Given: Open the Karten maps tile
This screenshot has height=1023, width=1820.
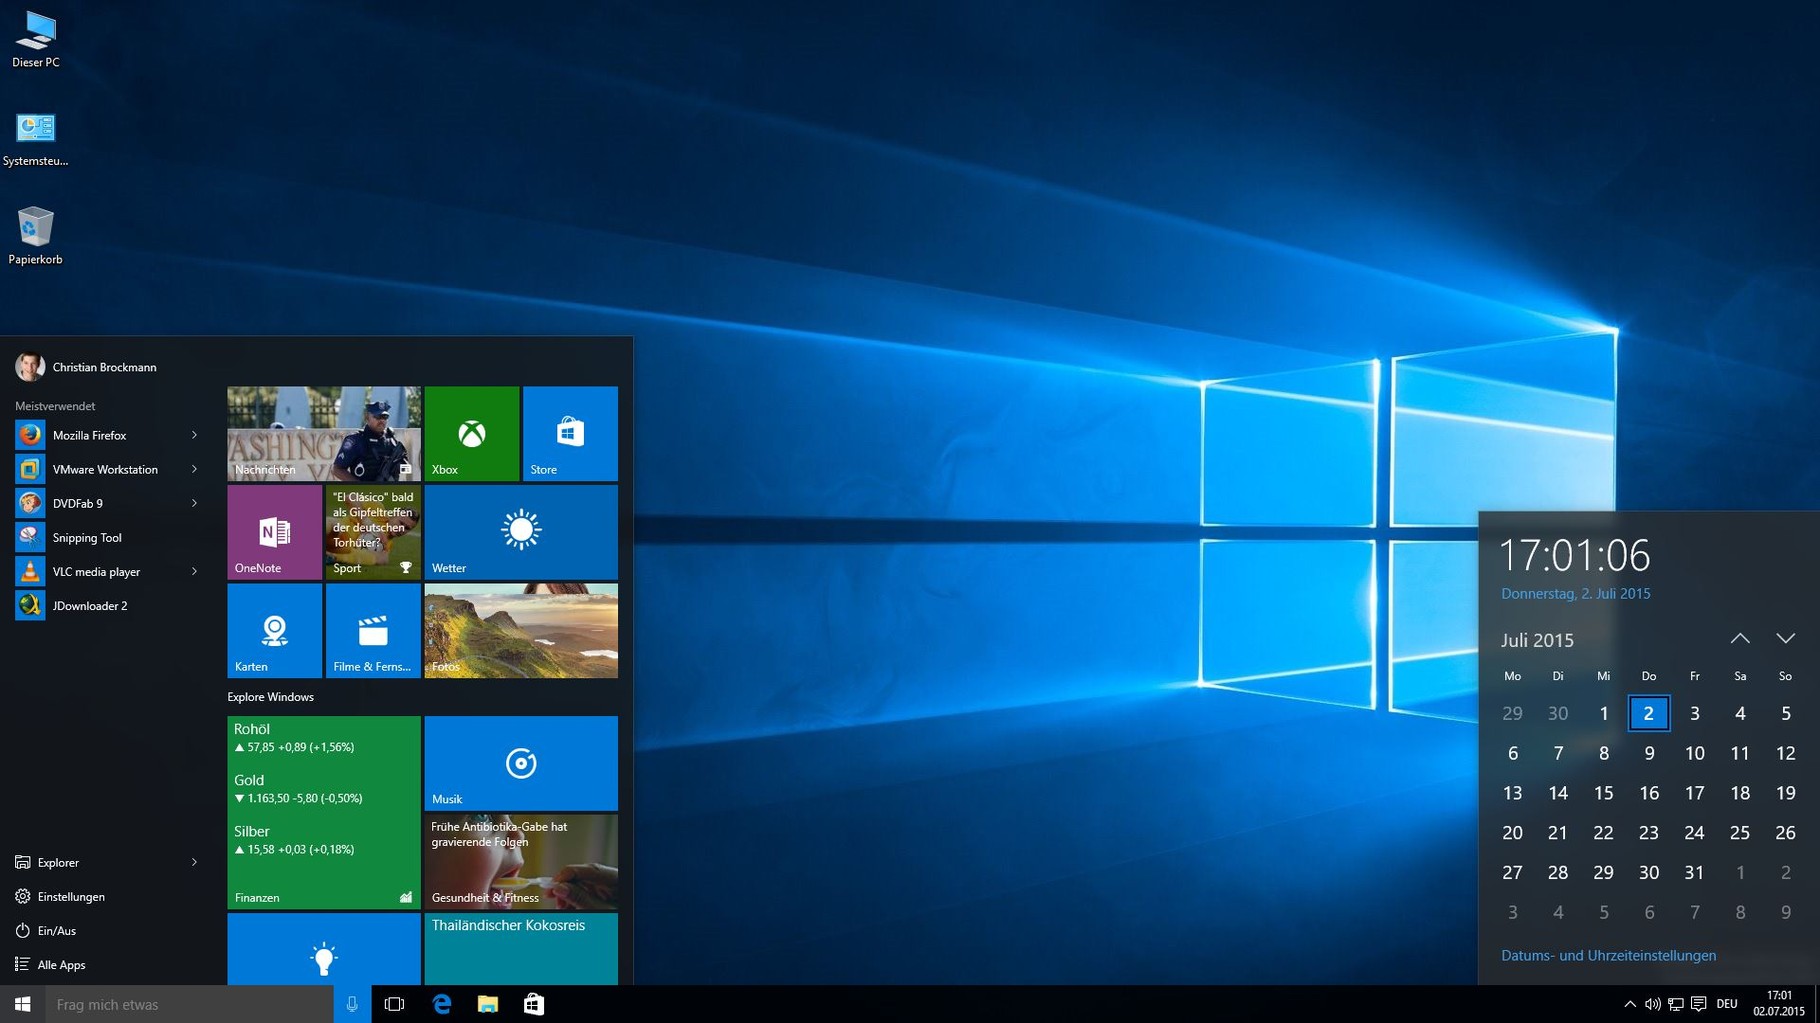Looking at the screenshot, I should click(274, 630).
